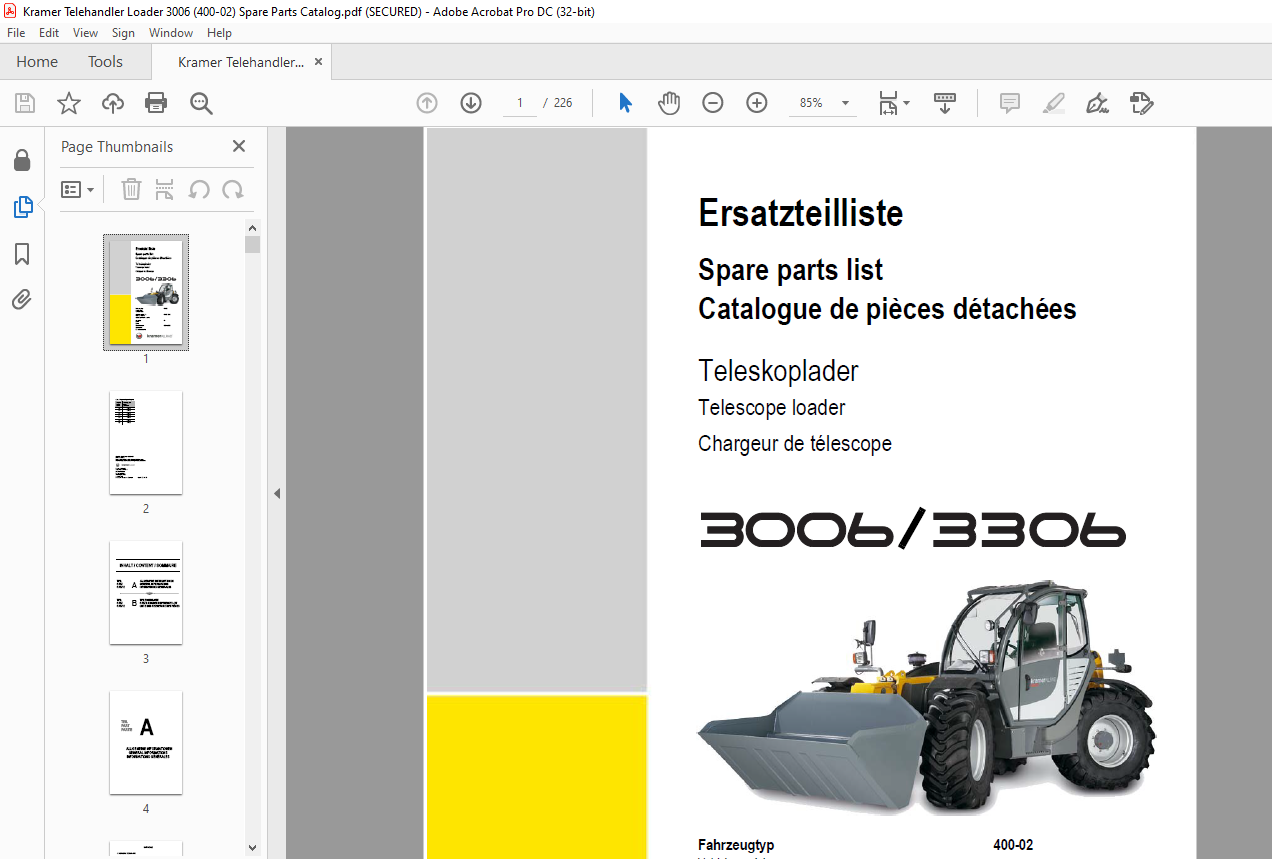Close the Kramer Telehandler document tab
This screenshot has height=859, width=1272.
[x=319, y=62]
